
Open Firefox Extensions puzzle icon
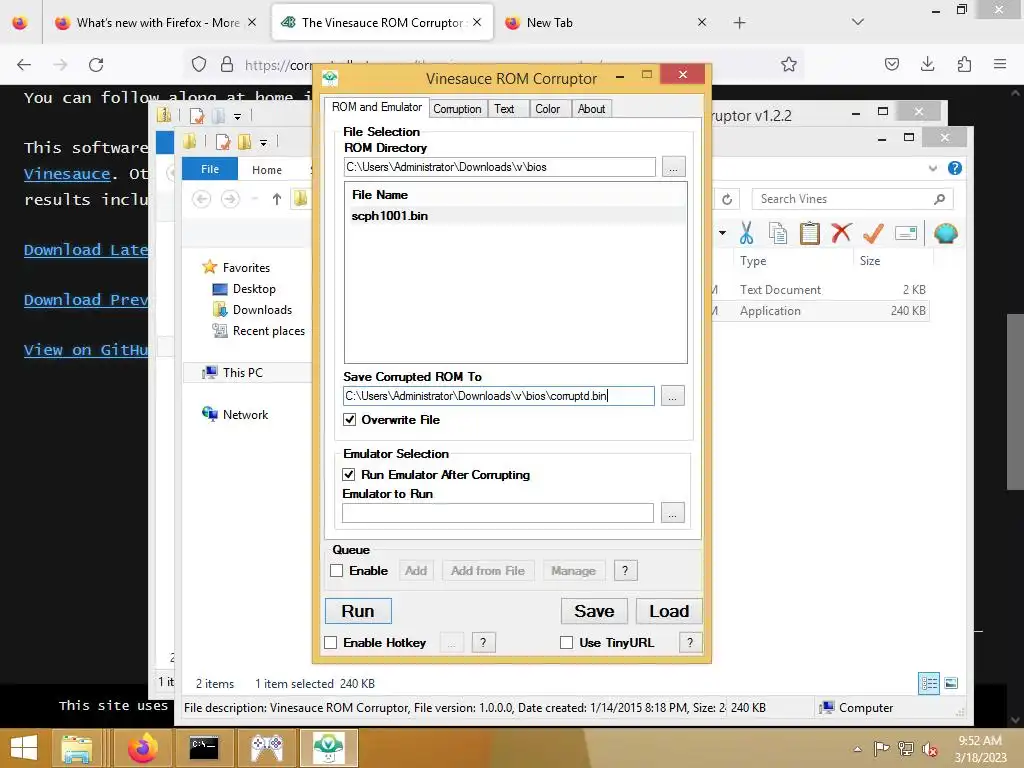964,64
